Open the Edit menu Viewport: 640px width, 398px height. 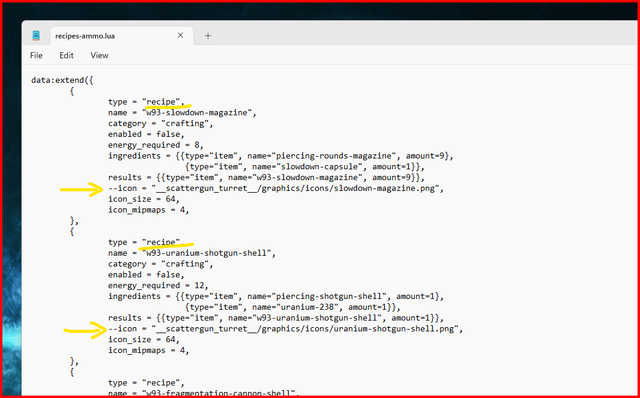[67, 55]
